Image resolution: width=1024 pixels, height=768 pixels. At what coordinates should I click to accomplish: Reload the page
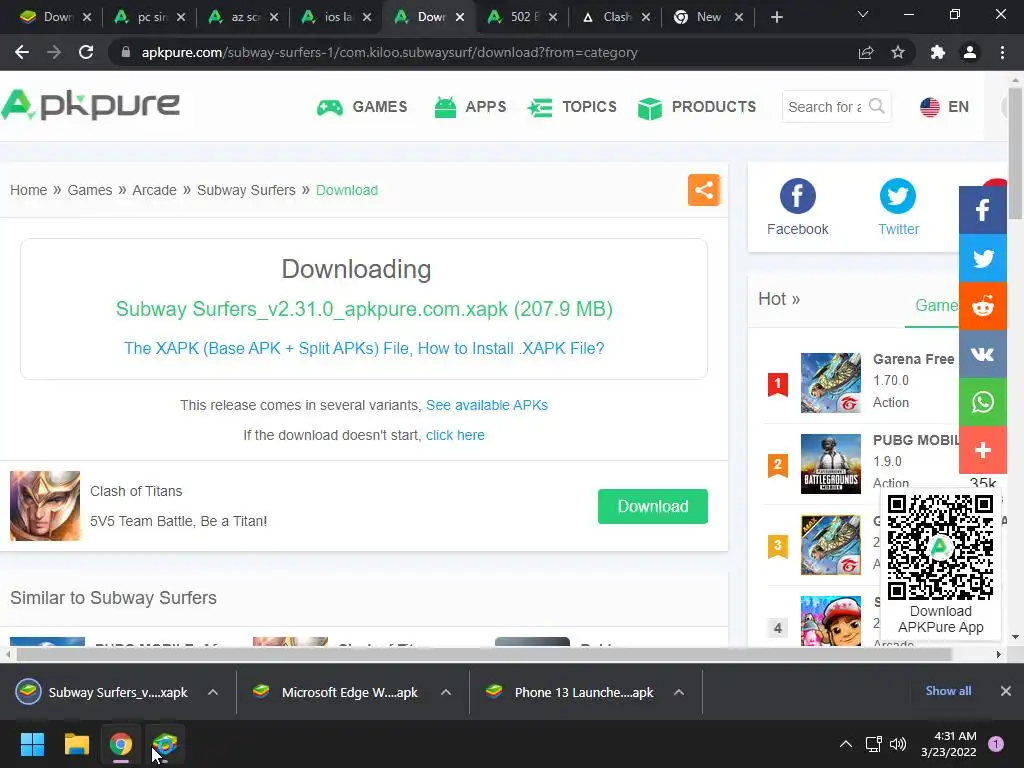[x=86, y=52]
